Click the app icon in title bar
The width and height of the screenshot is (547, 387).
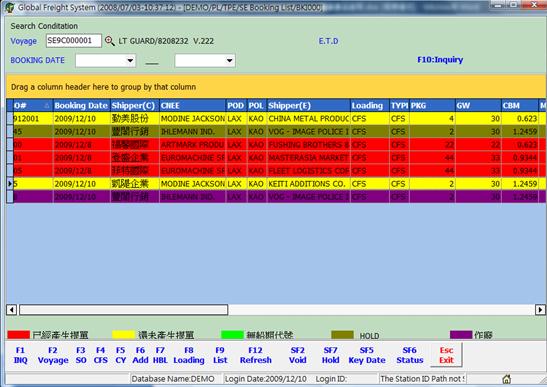[10, 7]
